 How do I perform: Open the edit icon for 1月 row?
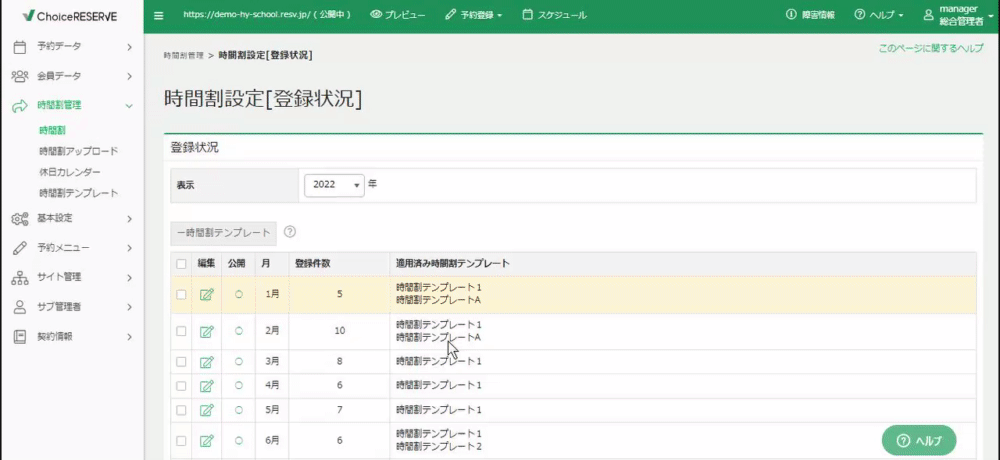point(207,295)
